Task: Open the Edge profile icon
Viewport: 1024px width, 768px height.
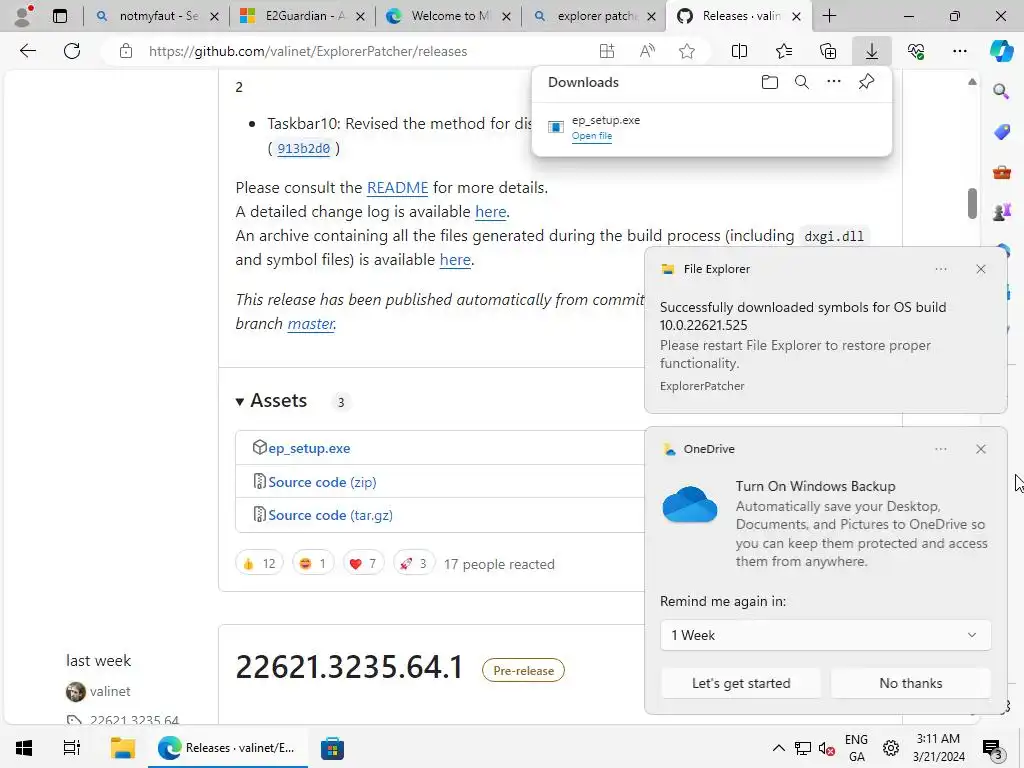Action: 23,15
